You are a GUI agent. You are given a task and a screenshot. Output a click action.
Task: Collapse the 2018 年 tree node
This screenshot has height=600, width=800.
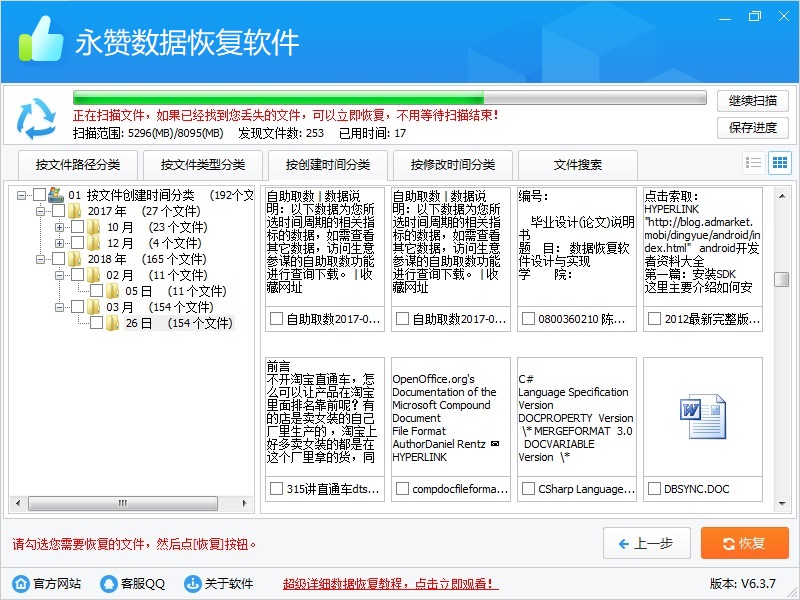pos(41,259)
